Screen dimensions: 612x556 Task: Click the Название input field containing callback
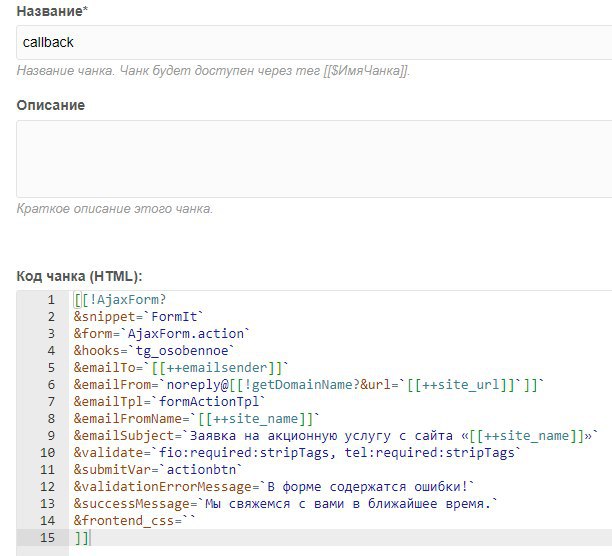[x=314, y=43]
